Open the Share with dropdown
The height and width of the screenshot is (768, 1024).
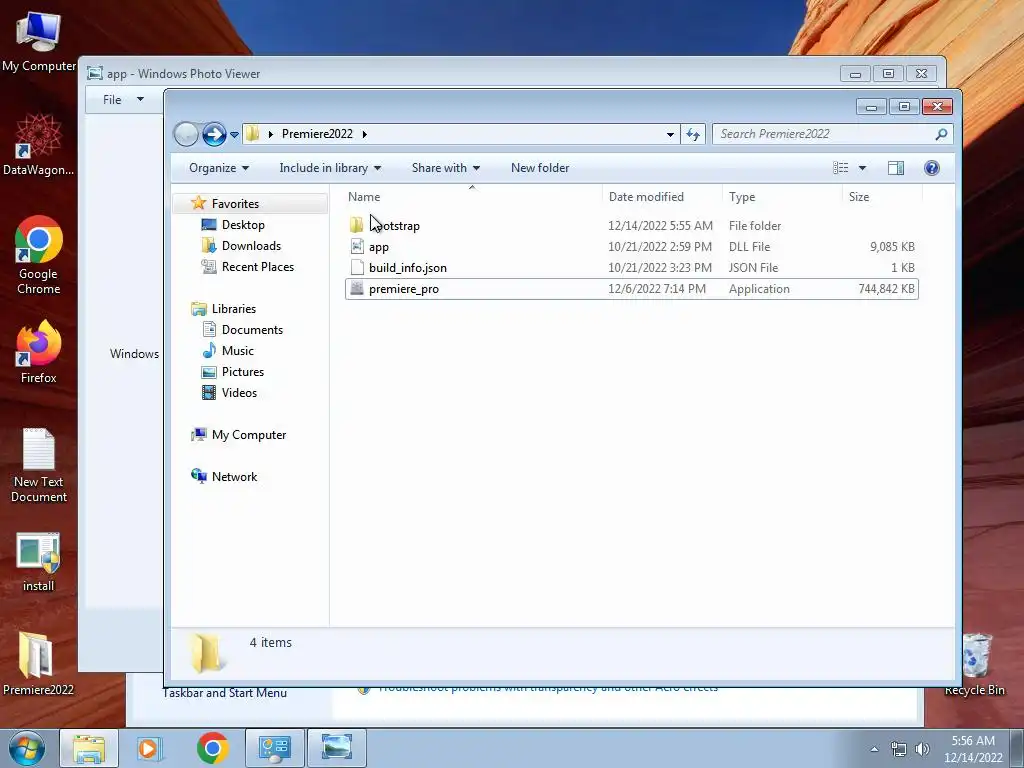click(446, 168)
